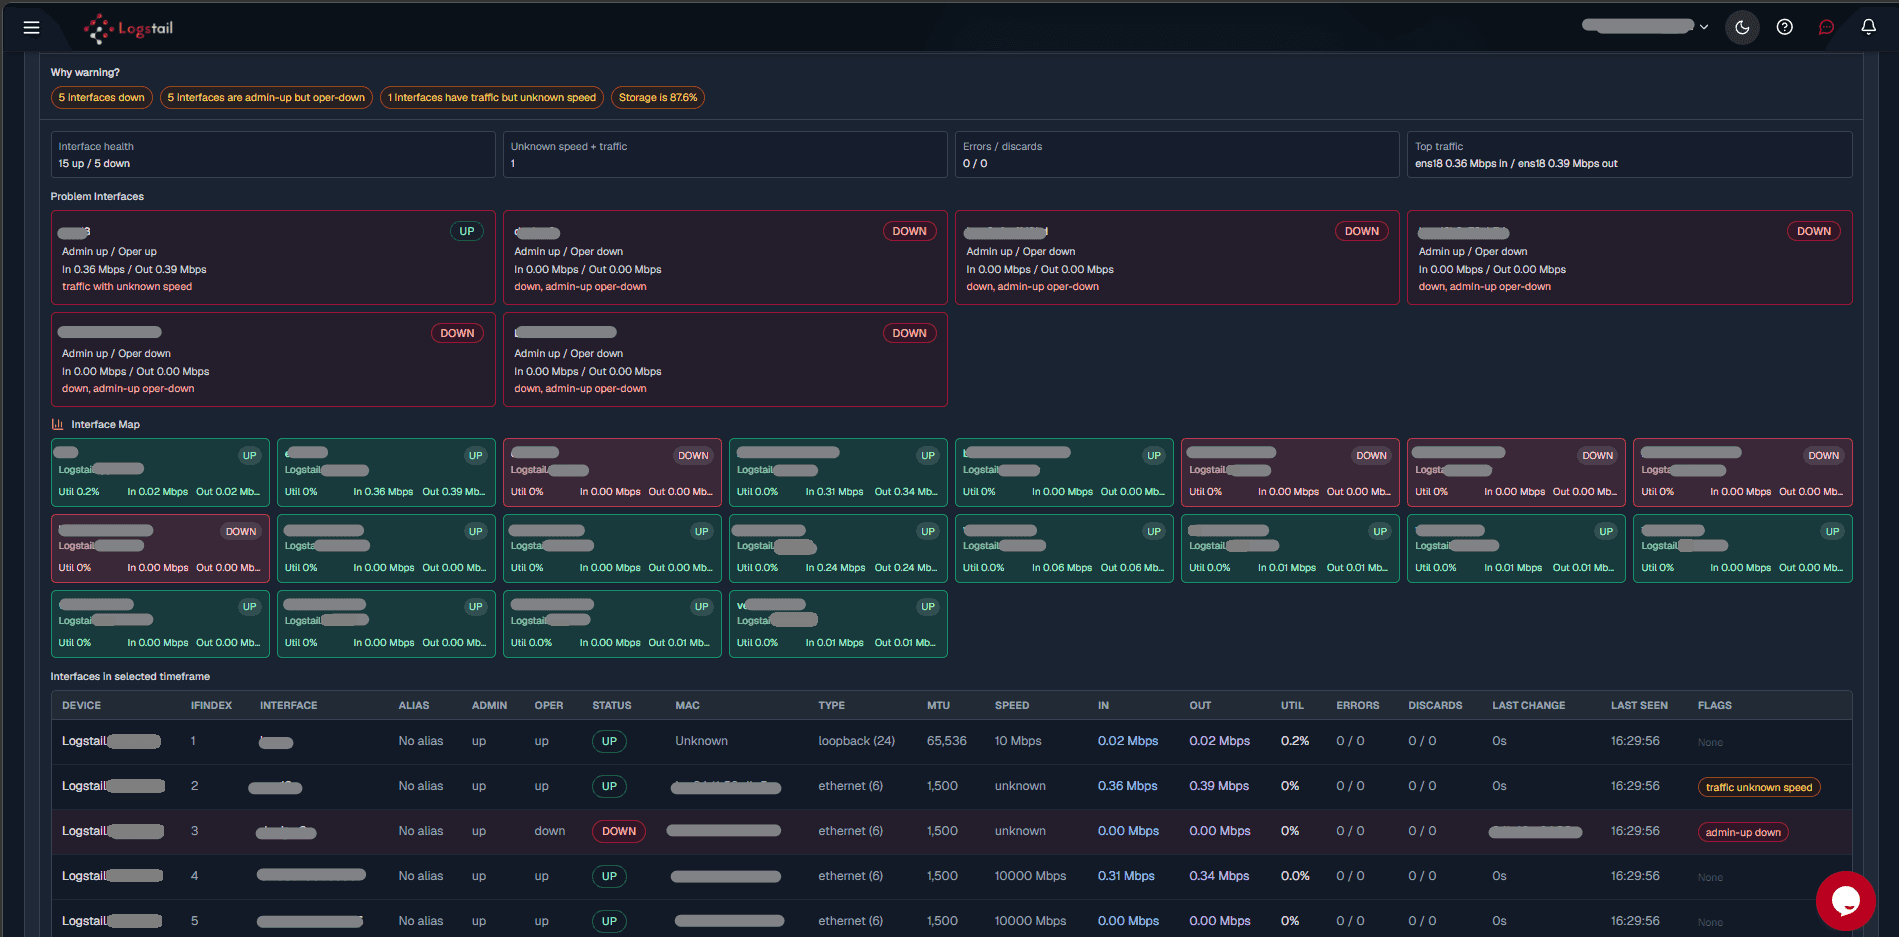
Task: Select map card showing Util 0.2%
Action: pos(160,473)
